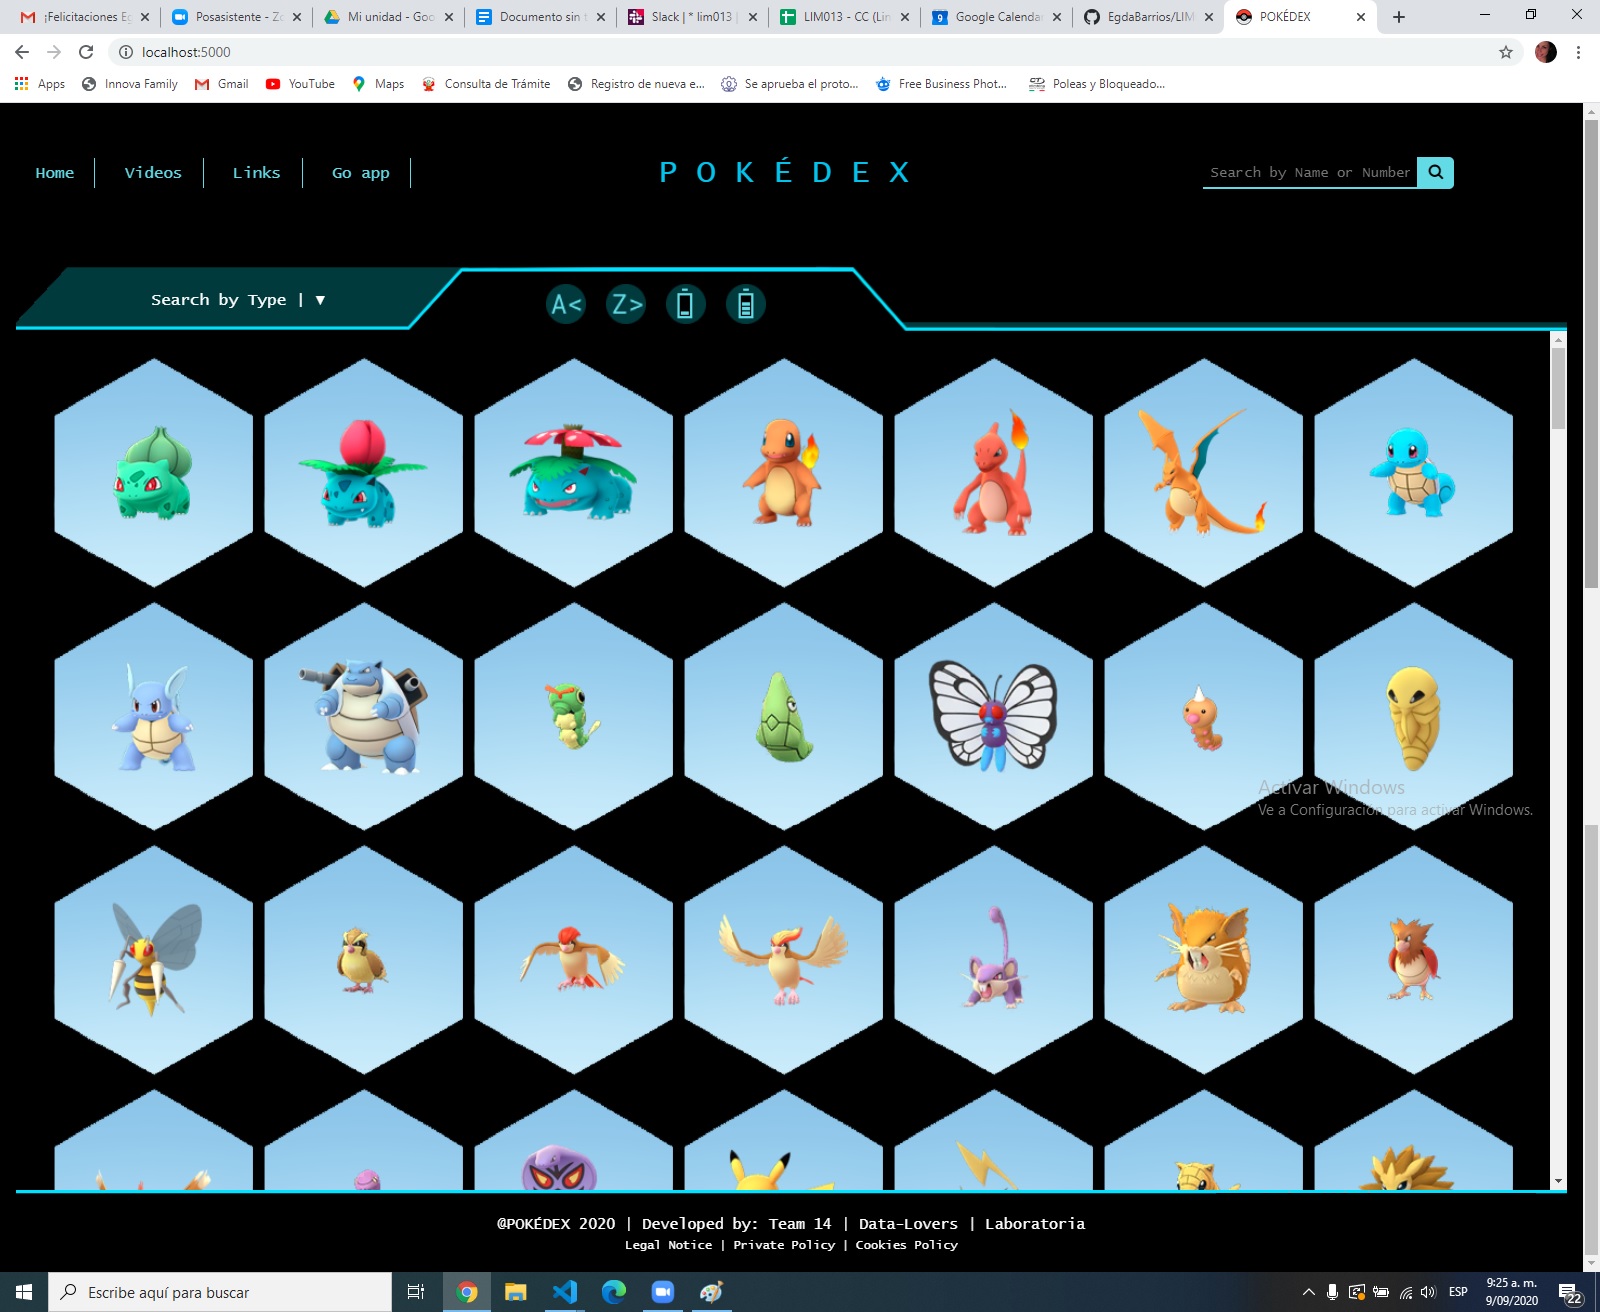This screenshot has height=1312, width=1600.
Task: Sort Pokémon A to Z ascending
Action: (566, 304)
